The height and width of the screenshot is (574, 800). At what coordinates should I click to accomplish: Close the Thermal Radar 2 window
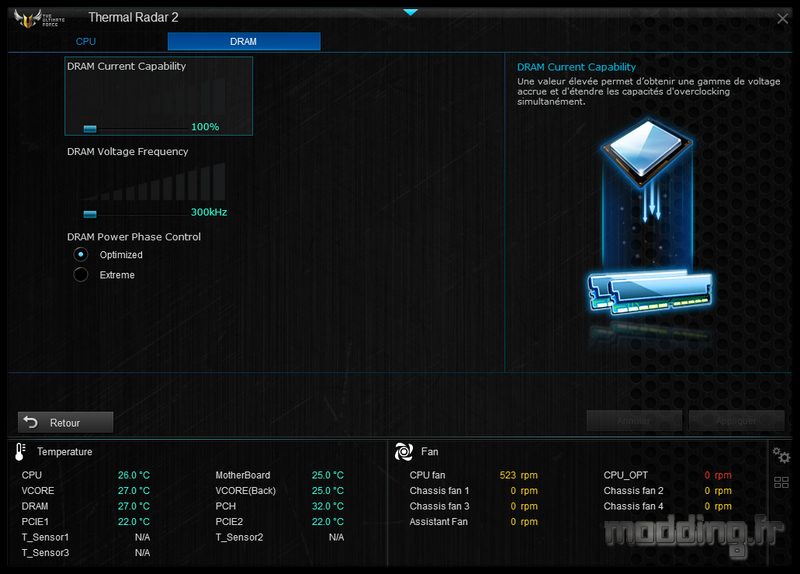[782, 19]
